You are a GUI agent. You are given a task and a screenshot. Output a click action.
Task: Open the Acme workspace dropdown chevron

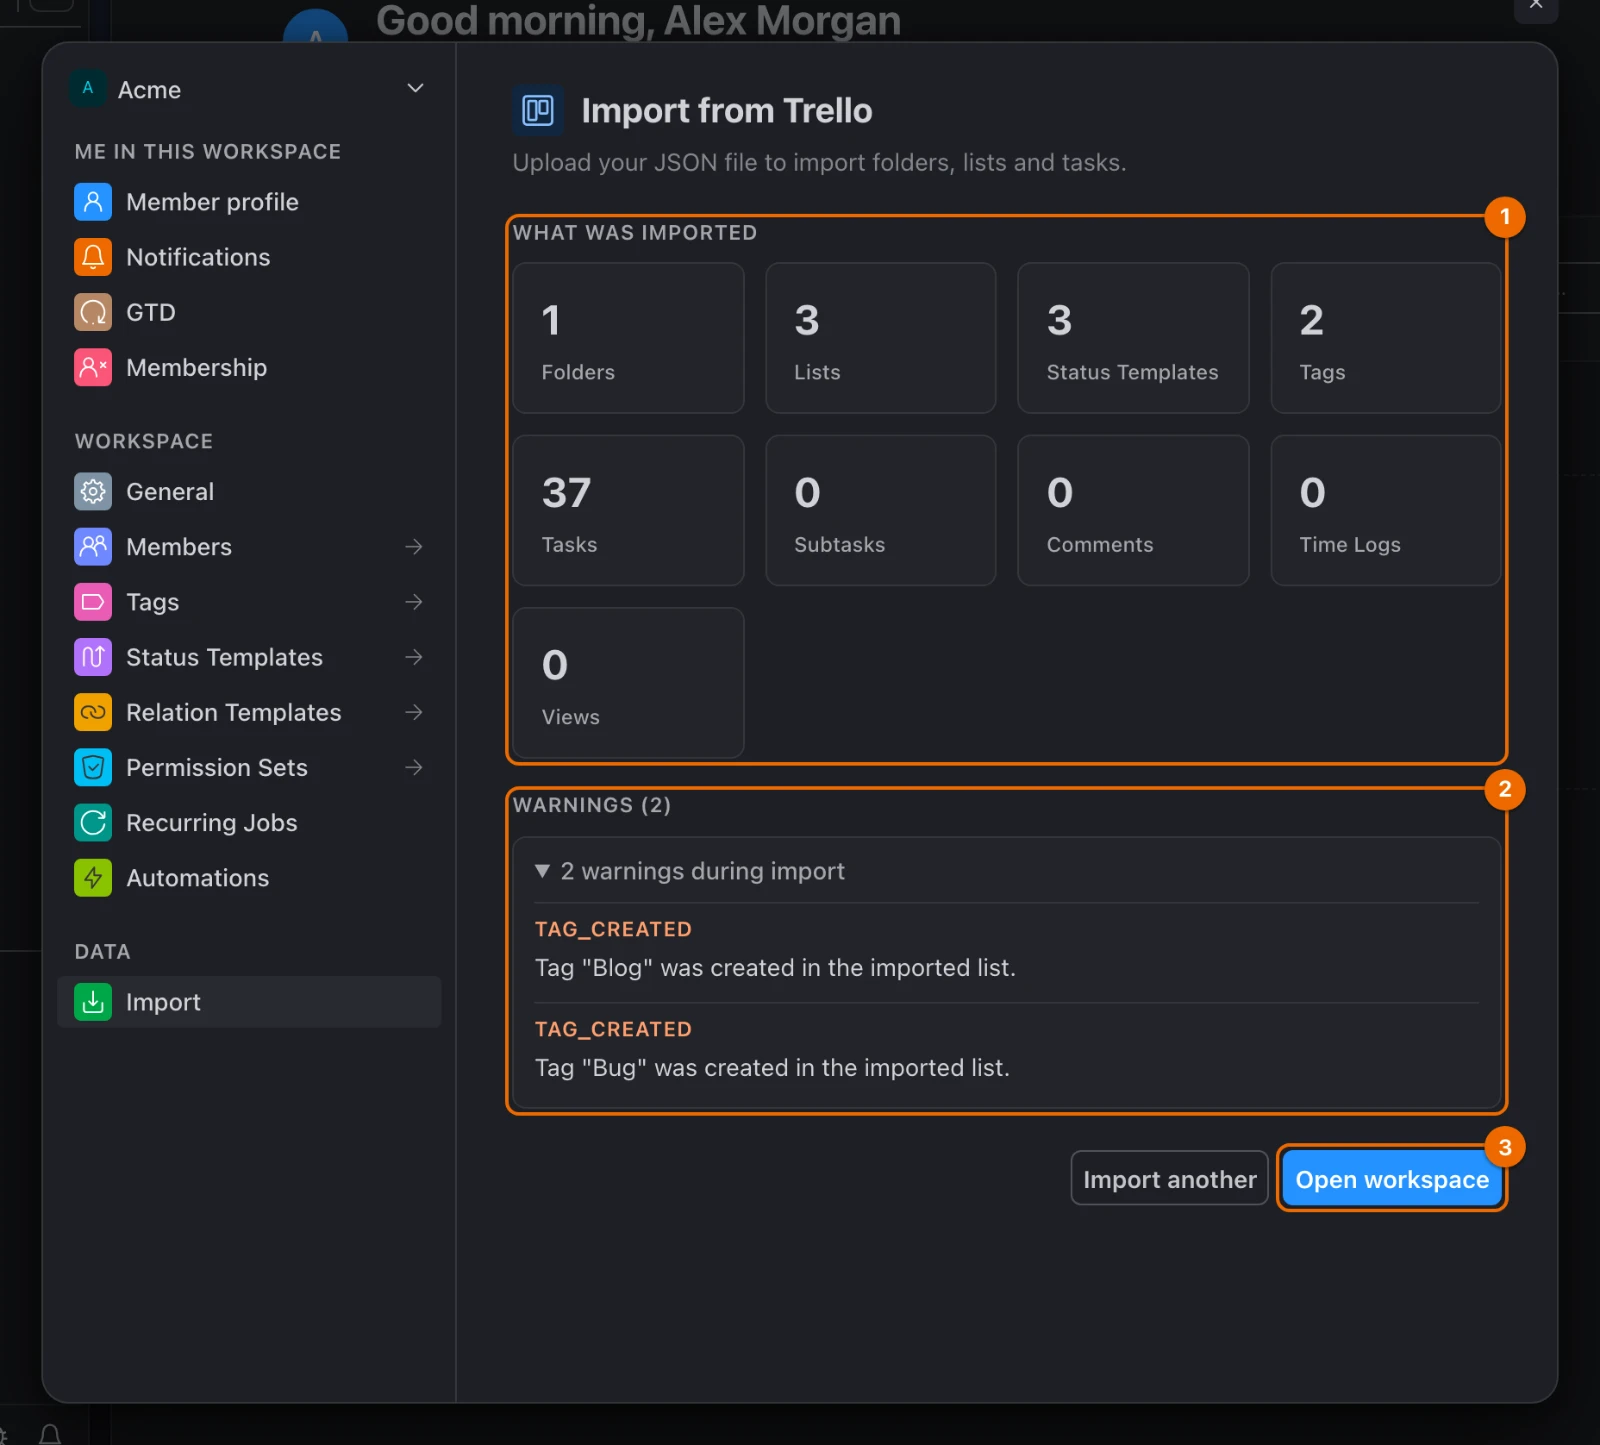[x=415, y=89]
